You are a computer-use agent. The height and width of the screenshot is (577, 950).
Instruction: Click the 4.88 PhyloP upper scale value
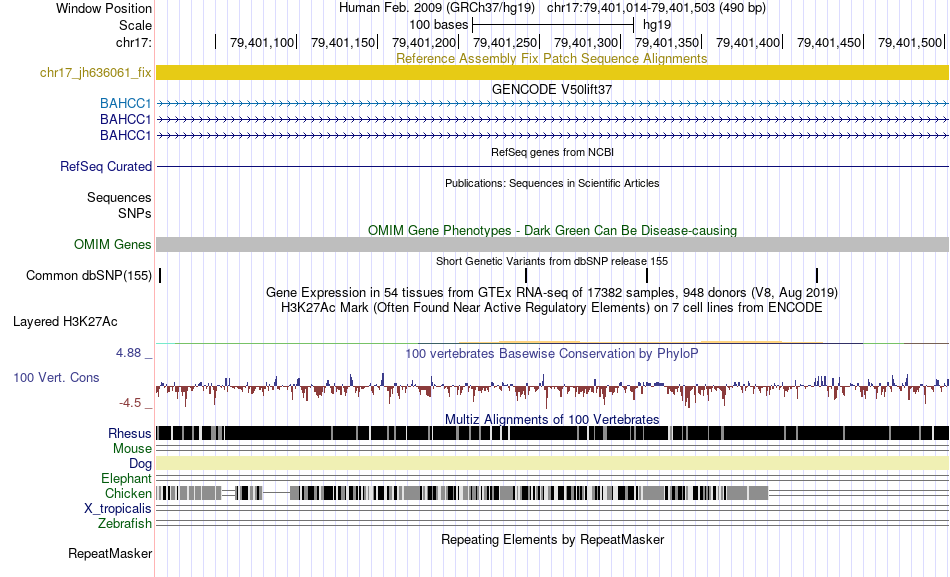pos(128,353)
